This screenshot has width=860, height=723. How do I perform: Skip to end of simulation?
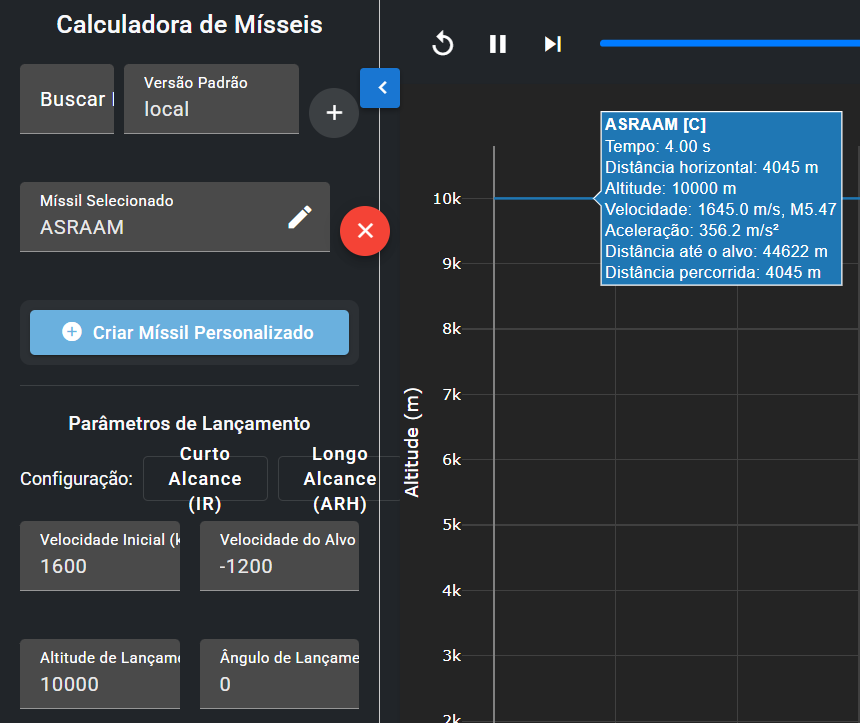click(x=552, y=44)
